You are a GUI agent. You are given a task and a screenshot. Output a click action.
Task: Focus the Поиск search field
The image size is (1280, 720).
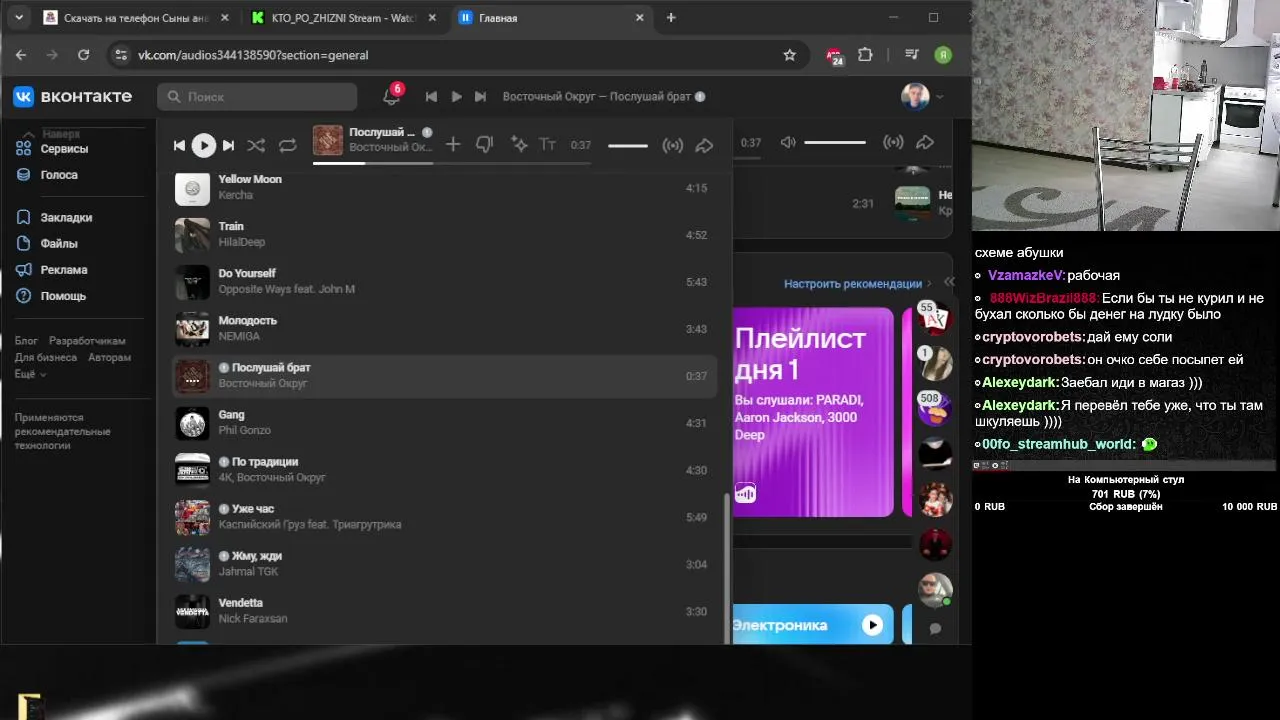click(257, 97)
